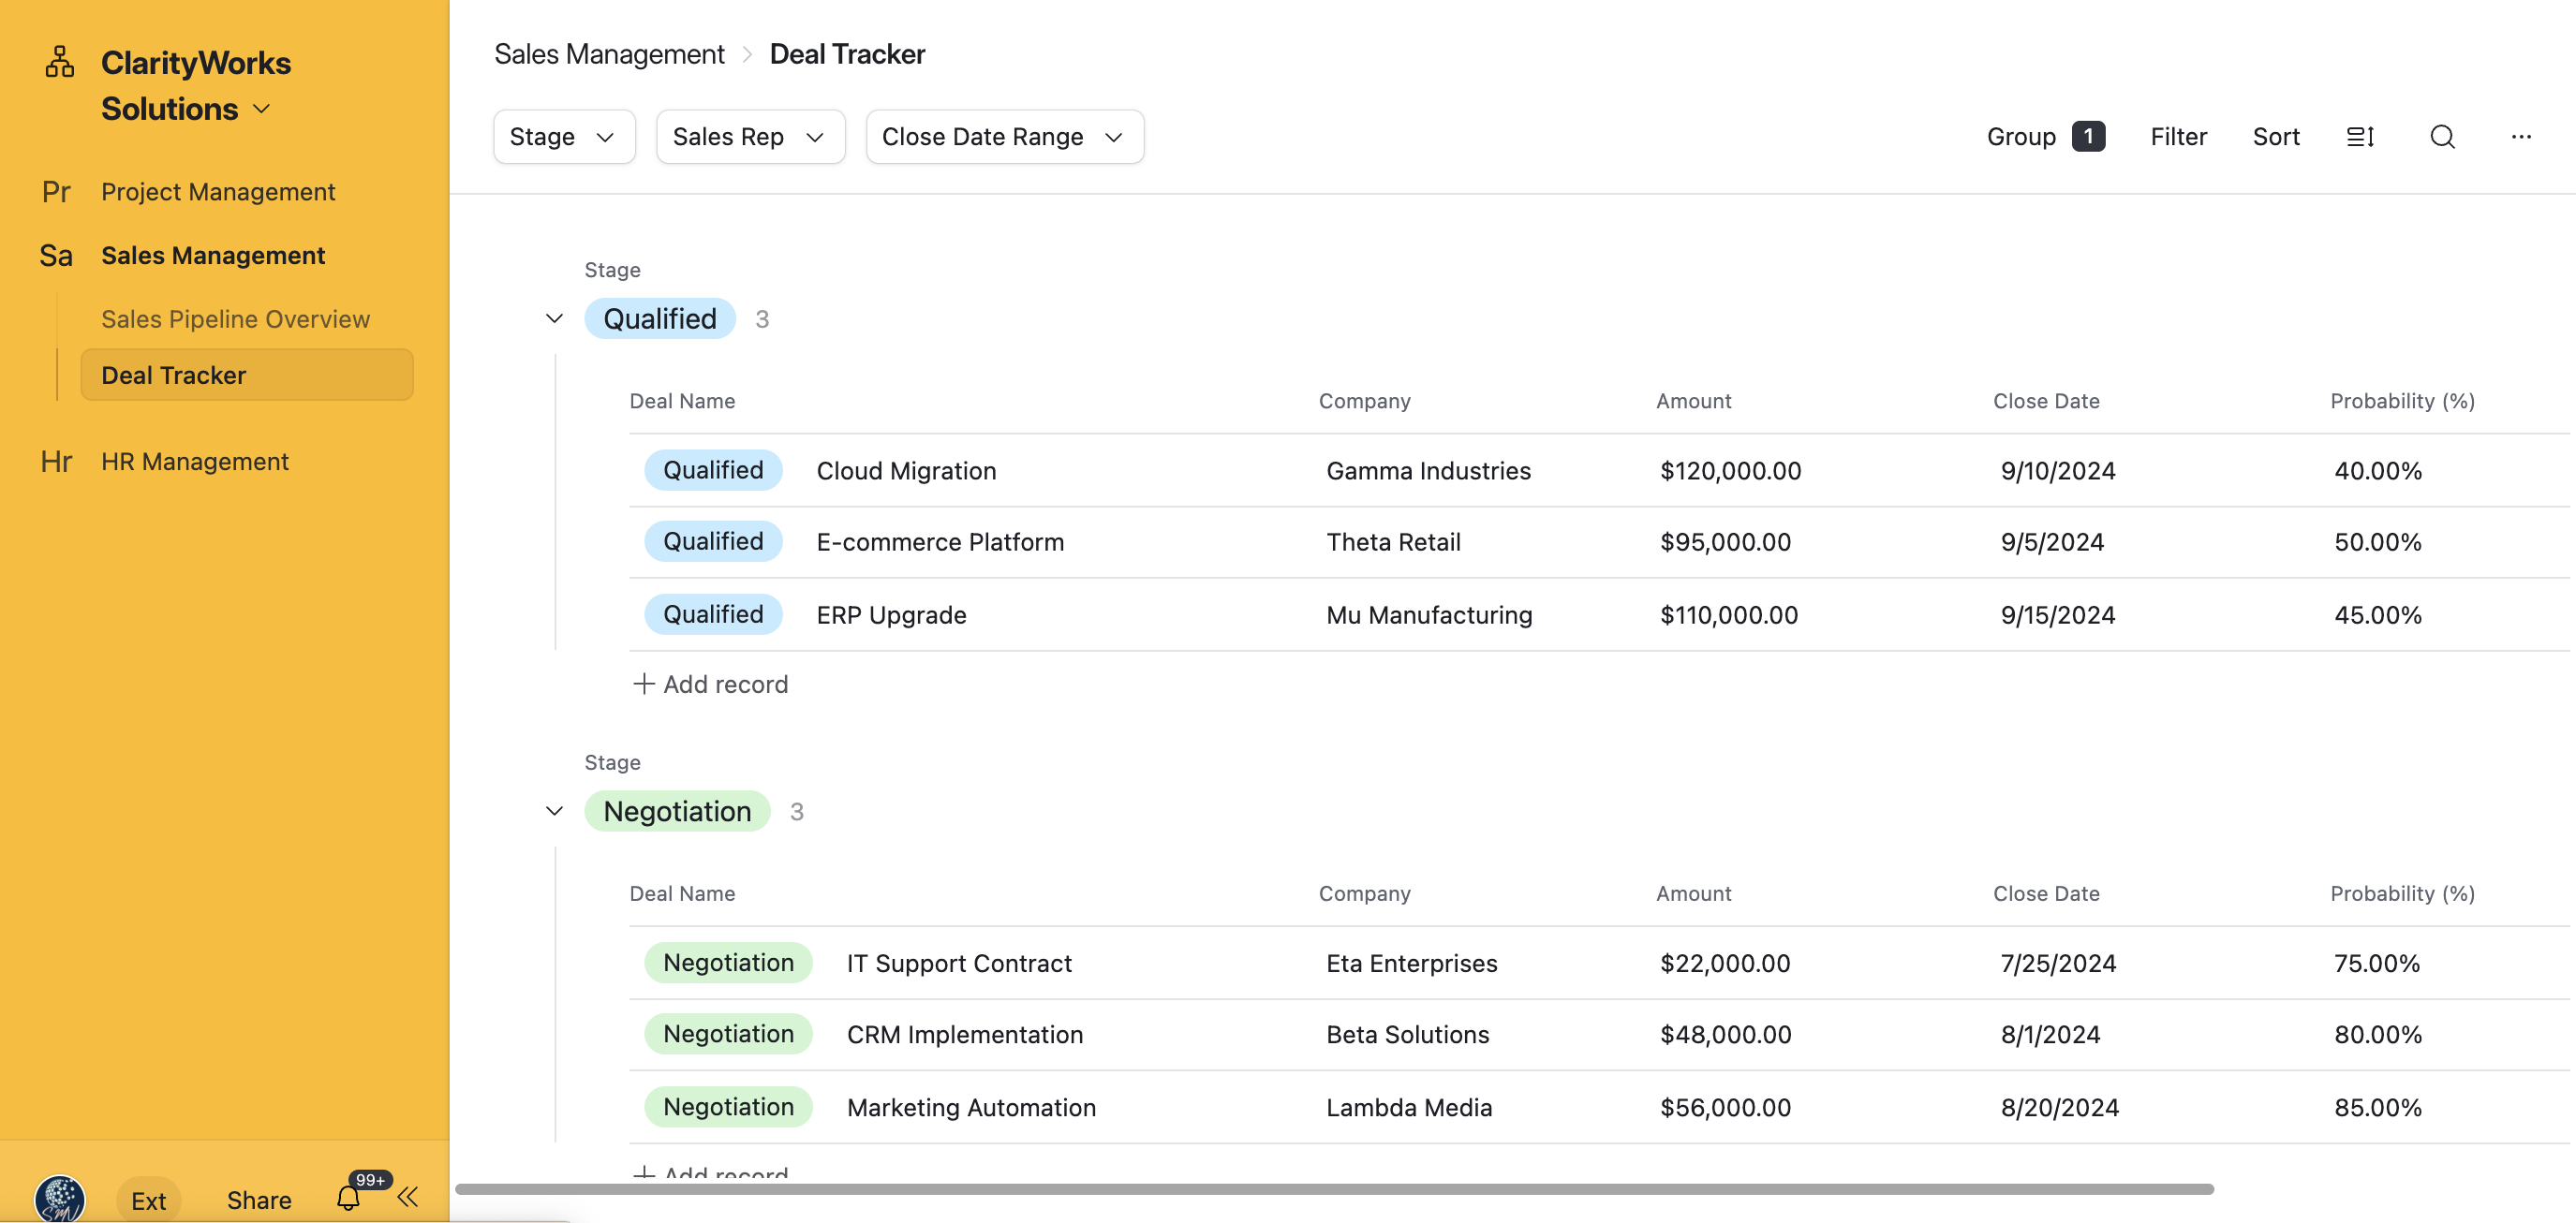Click the Share button

coord(259,1200)
